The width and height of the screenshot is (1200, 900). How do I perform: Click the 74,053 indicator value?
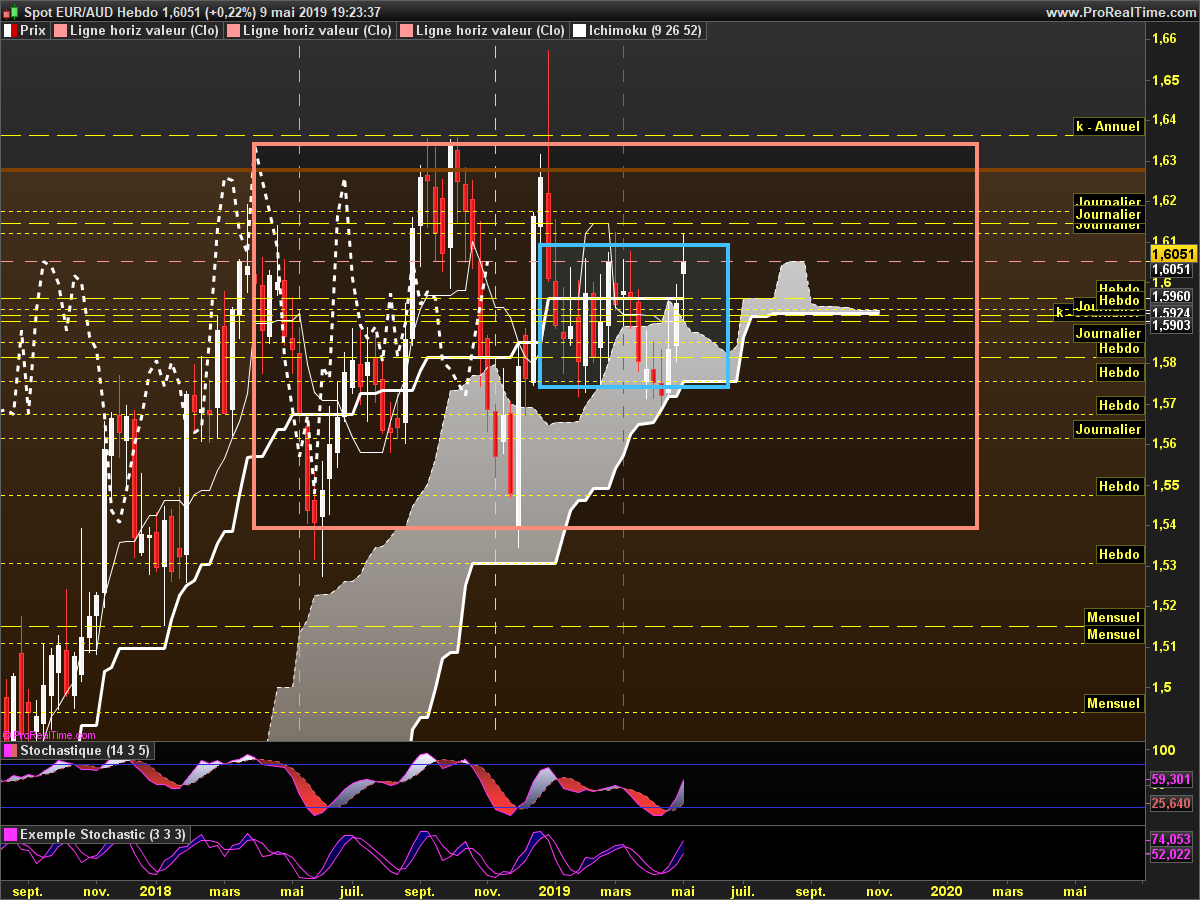[1170, 839]
